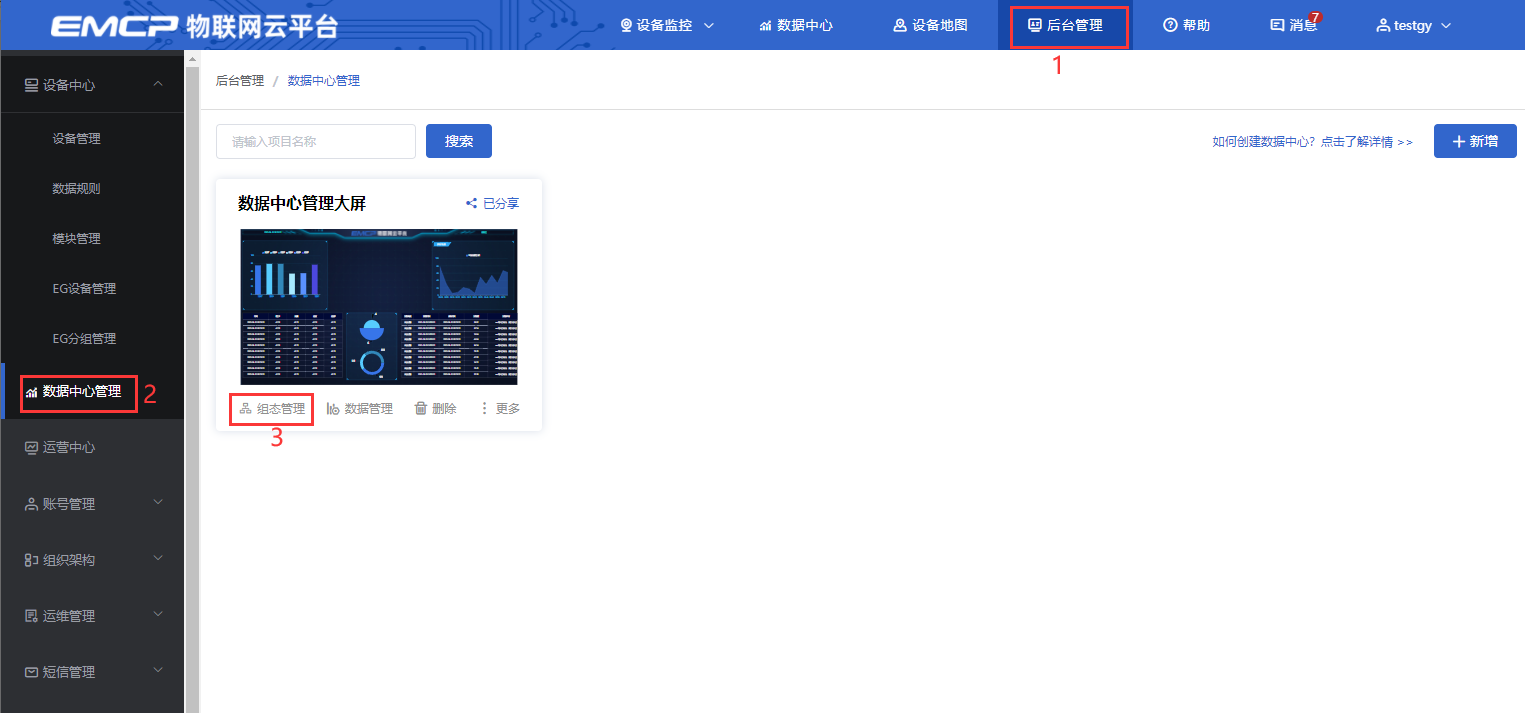The width and height of the screenshot is (1525, 713).
Task: Click the 搜索 button
Action: point(459,141)
